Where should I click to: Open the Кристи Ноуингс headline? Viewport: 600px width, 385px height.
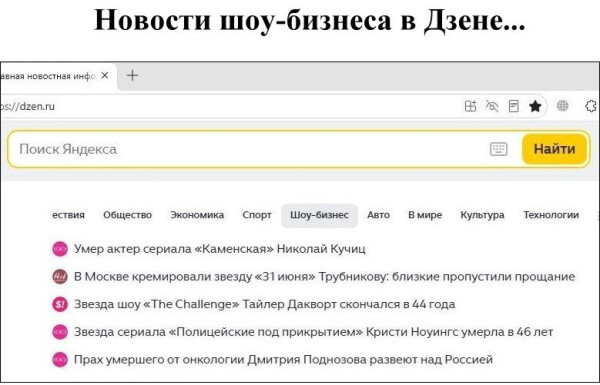coord(313,332)
